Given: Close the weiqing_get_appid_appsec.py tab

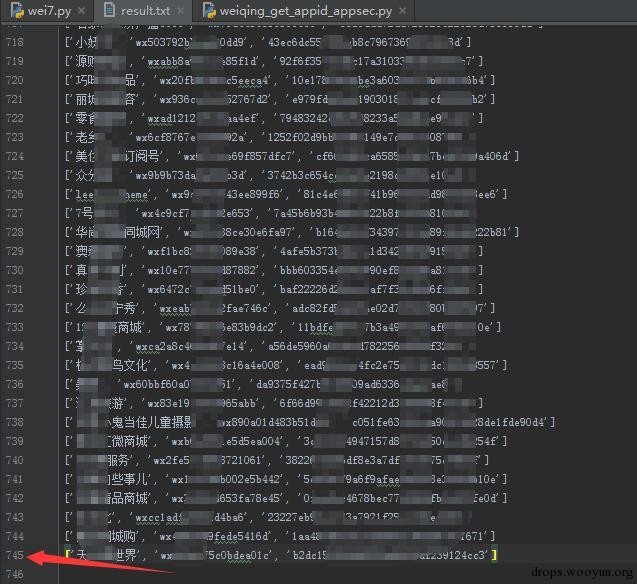Looking at the screenshot, I should (x=402, y=11).
